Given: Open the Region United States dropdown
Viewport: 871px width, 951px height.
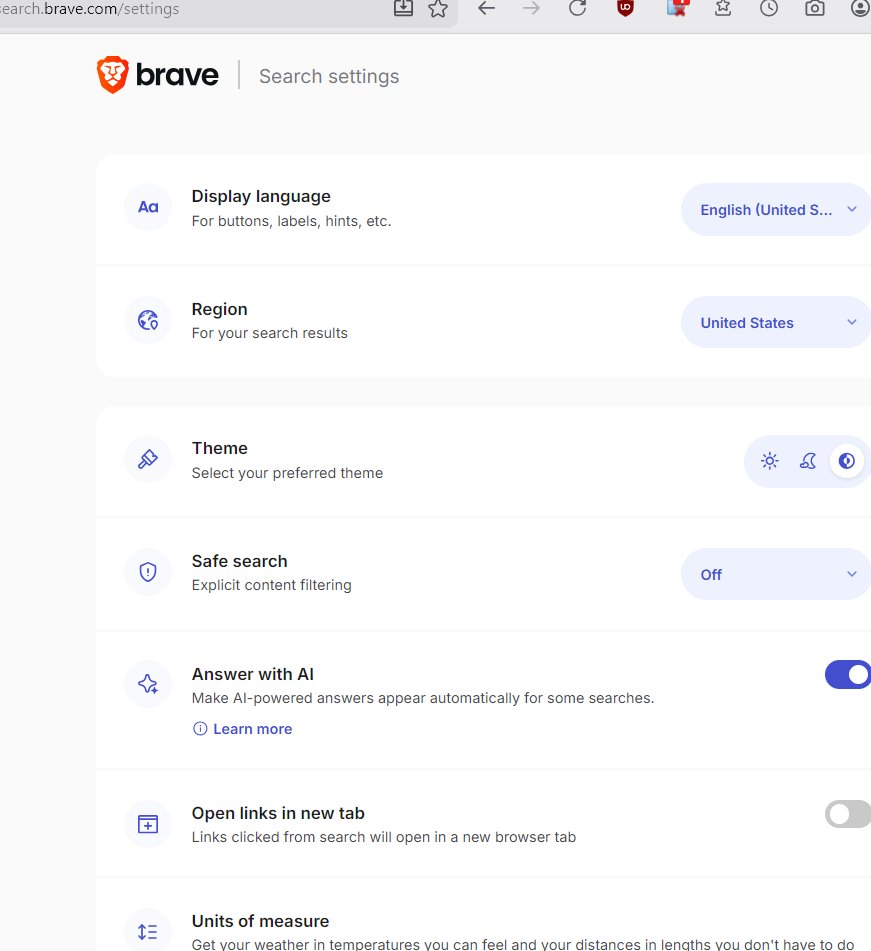Looking at the screenshot, I should [x=776, y=322].
